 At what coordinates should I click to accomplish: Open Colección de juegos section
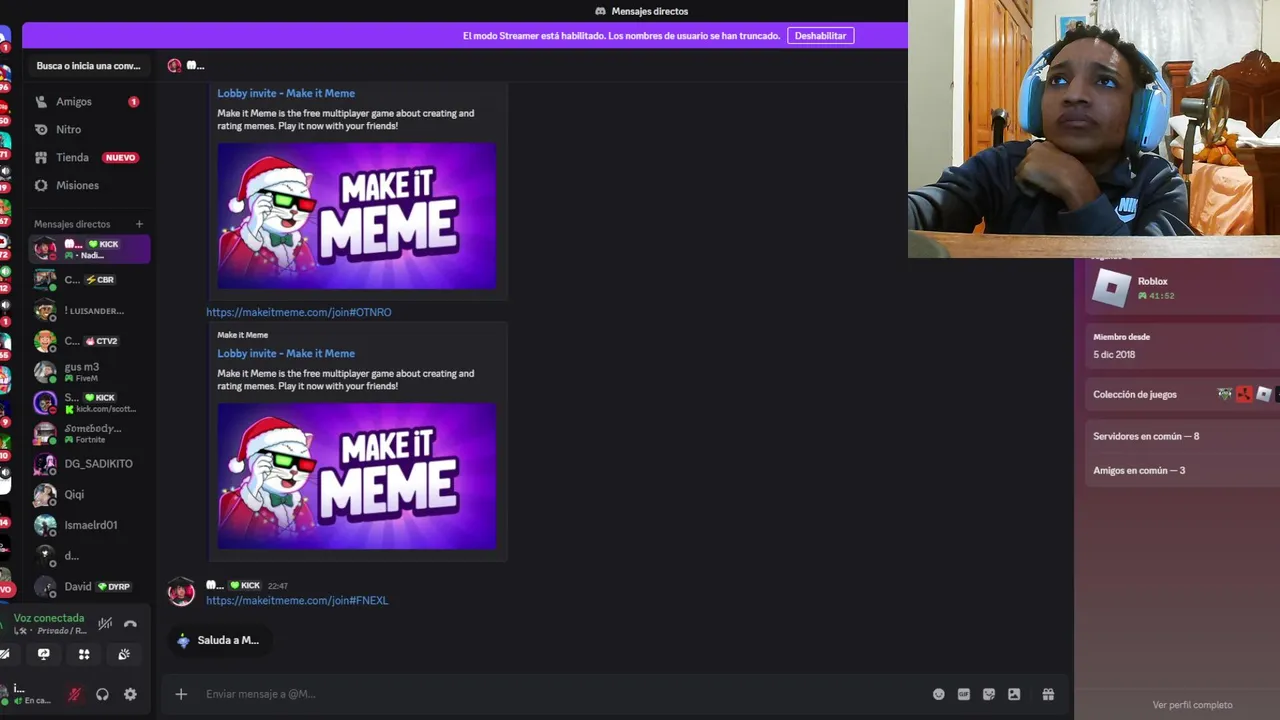[x=1182, y=394]
